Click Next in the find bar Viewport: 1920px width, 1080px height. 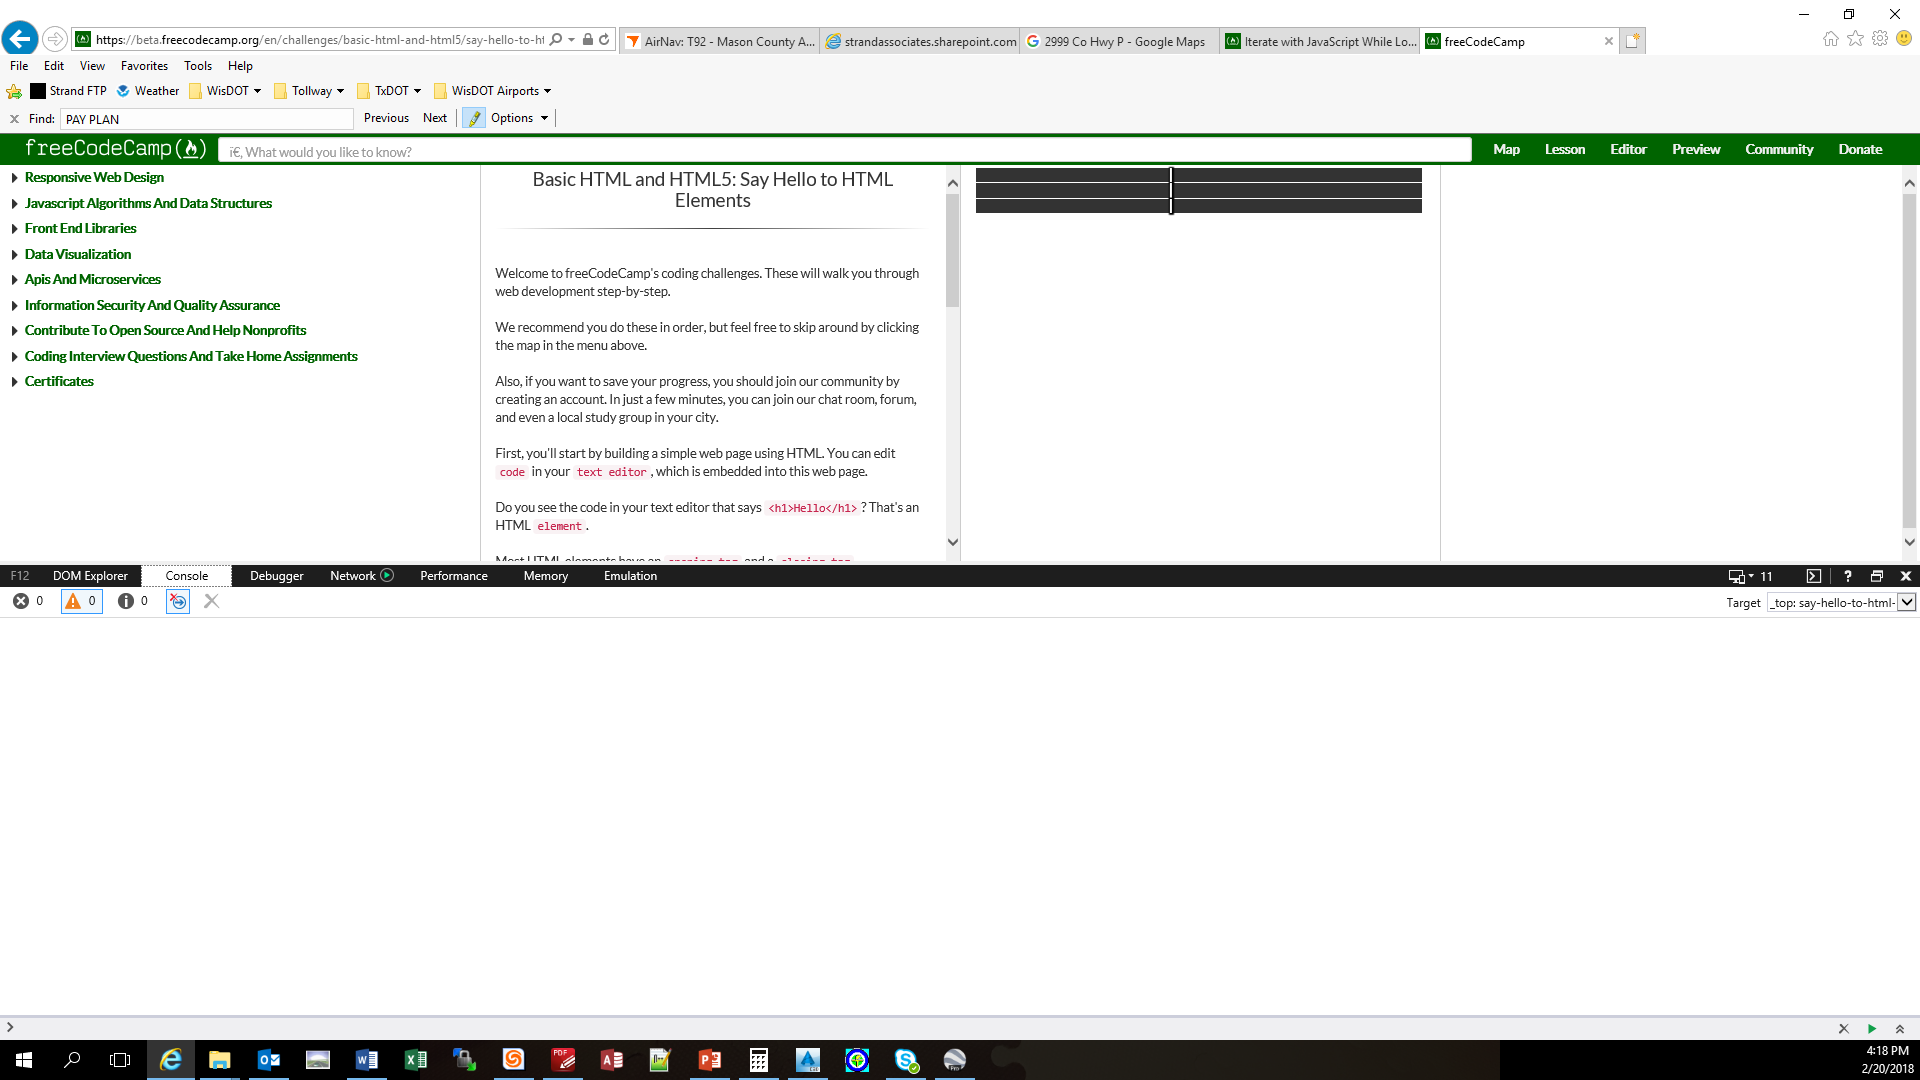point(435,118)
